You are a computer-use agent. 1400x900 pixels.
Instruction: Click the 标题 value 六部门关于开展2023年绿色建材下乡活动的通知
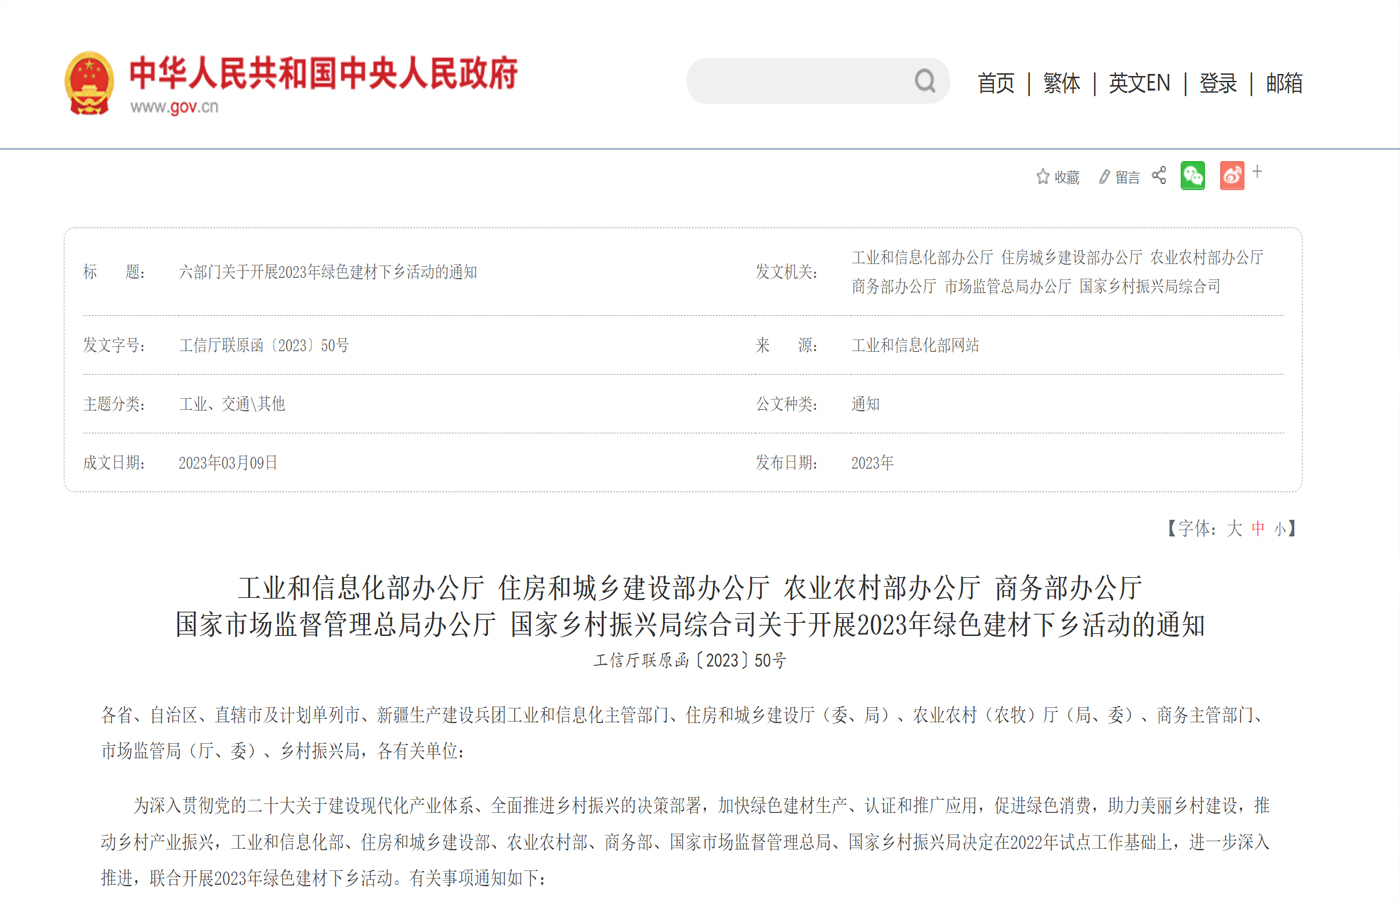pyautogui.click(x=328, y=272)
